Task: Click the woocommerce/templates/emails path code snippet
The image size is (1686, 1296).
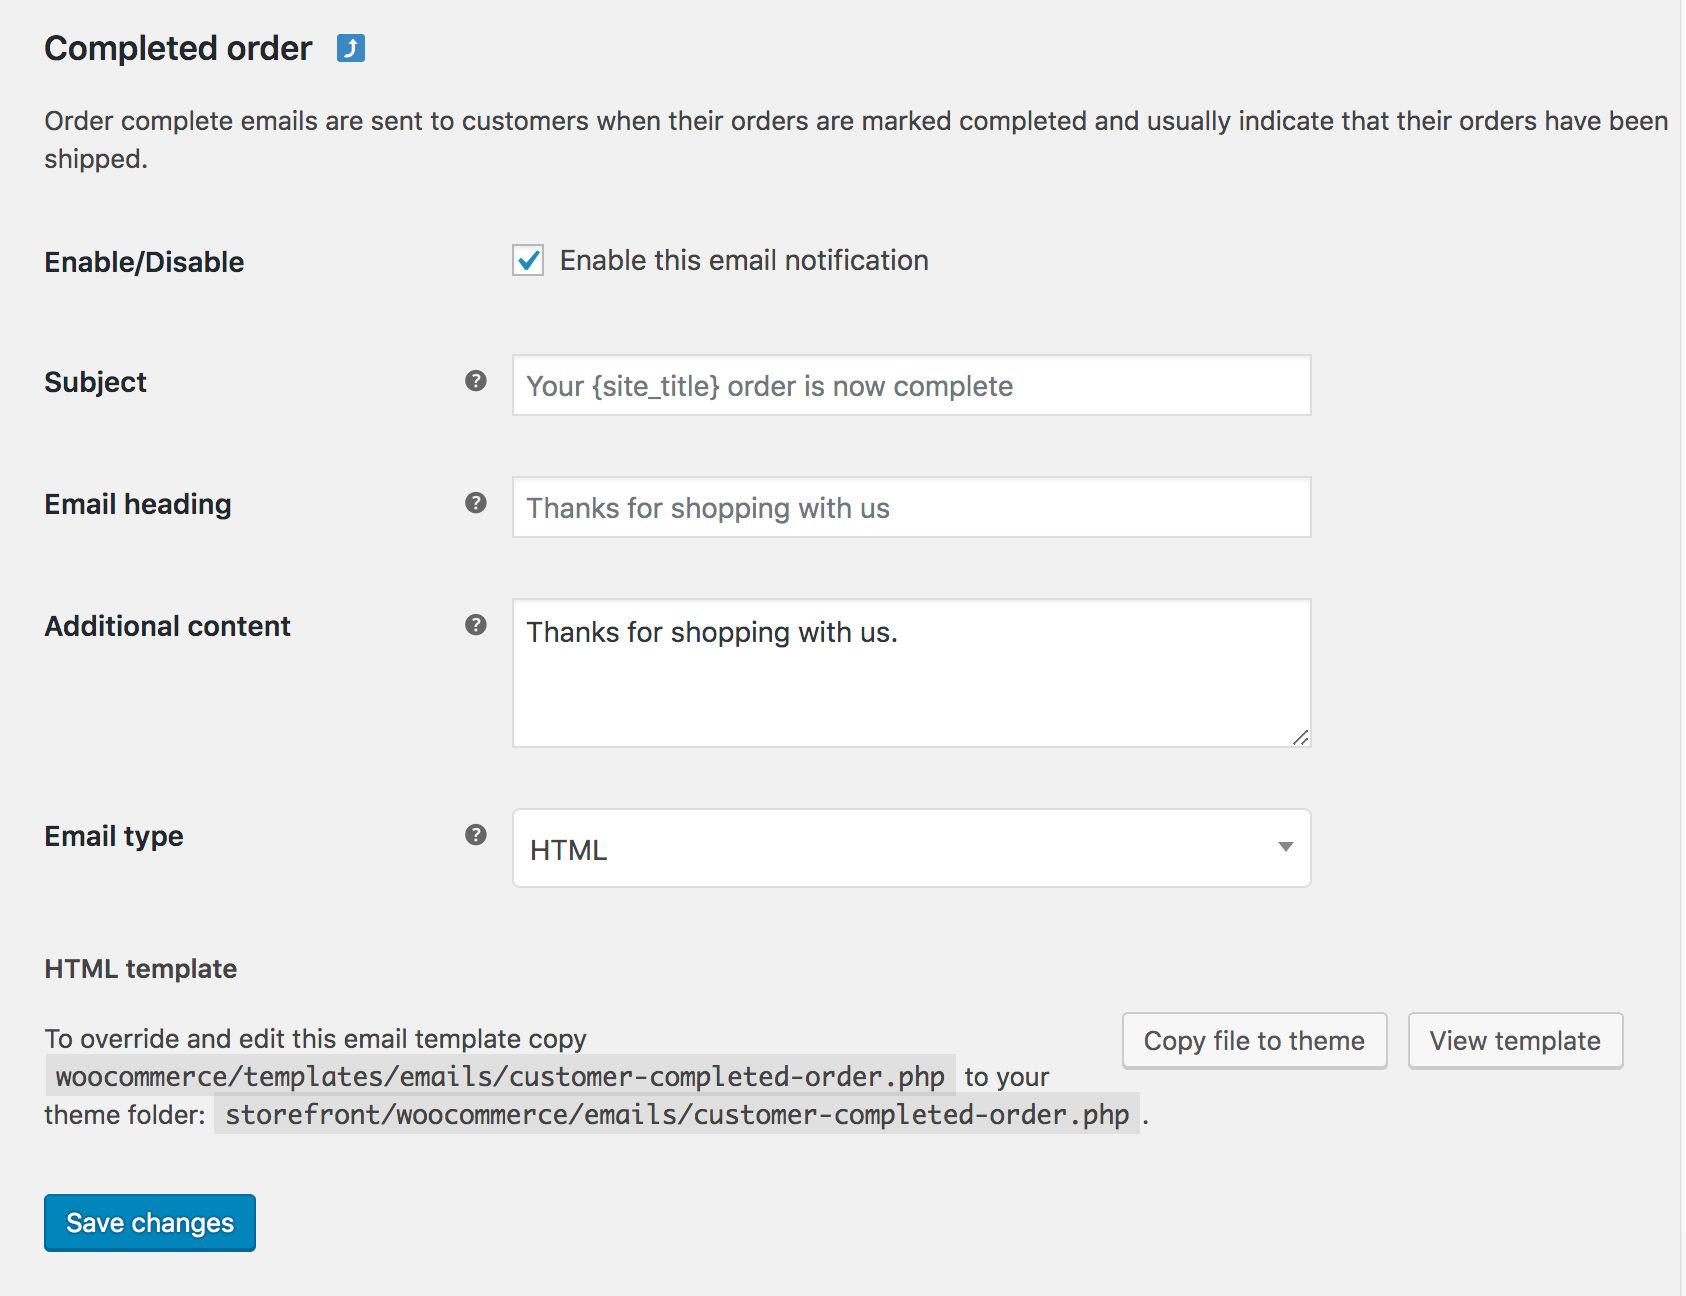Action: 500,1077
